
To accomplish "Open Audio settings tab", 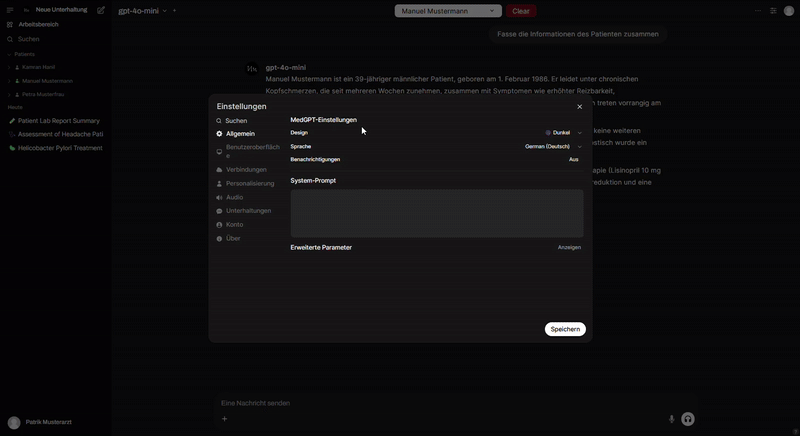I will pyautogui.click(x=230, y=197).
